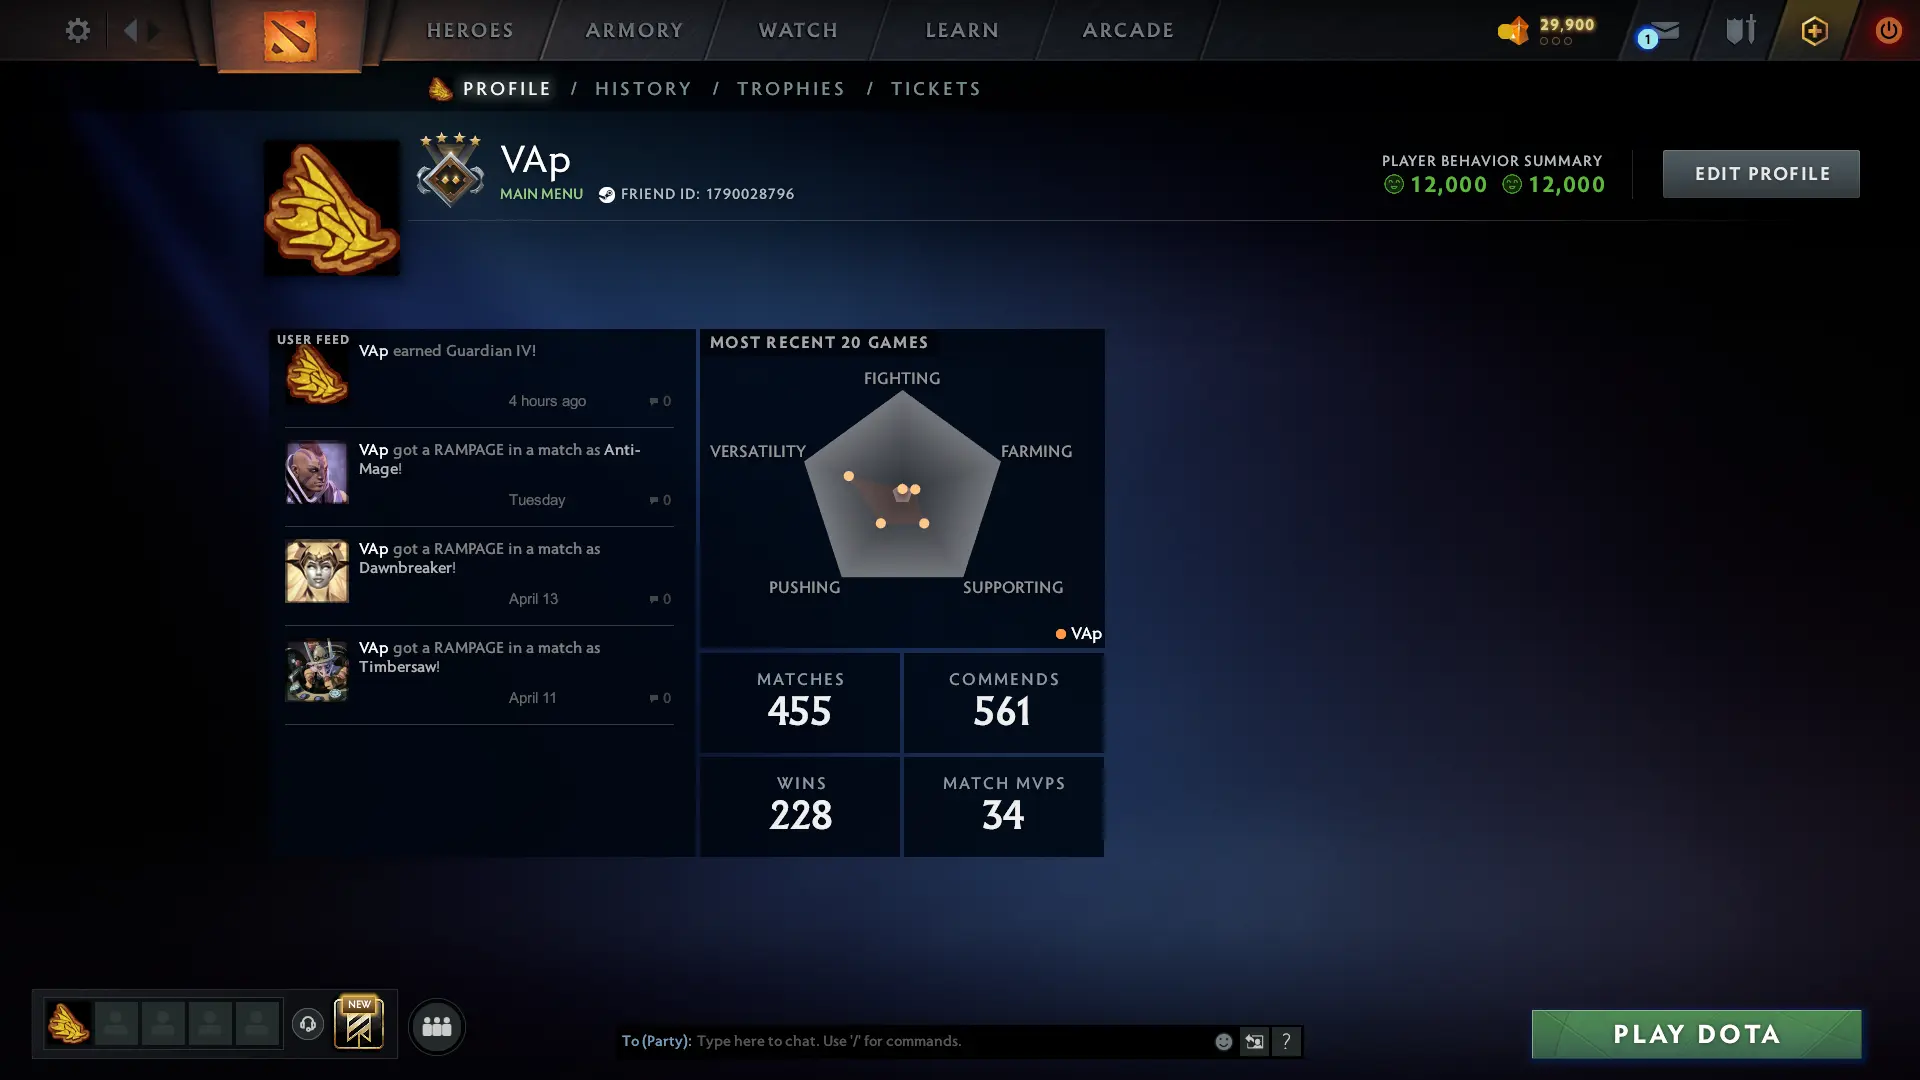Screen dimensions: 1920x1080
Task: Click the red power quit icon
Action: [1888, 30]
